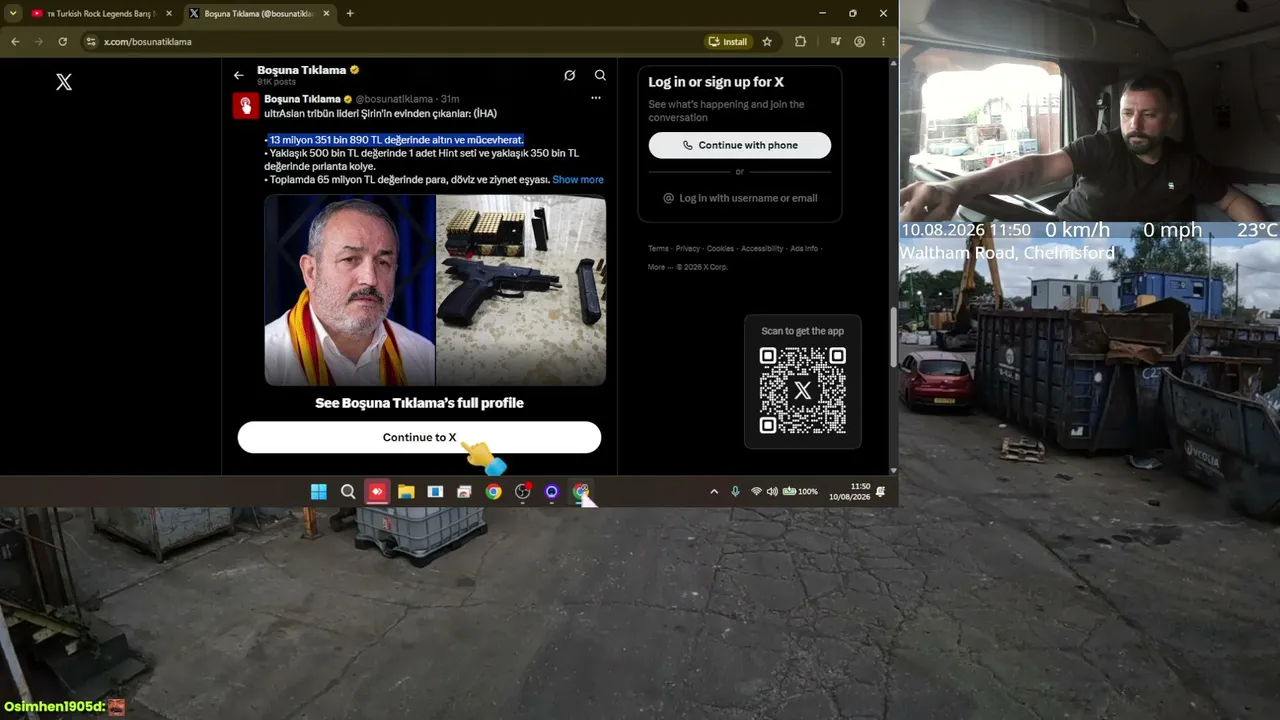Click the highlighted line '13 milyon 351 bin 890 TL'

396,140
